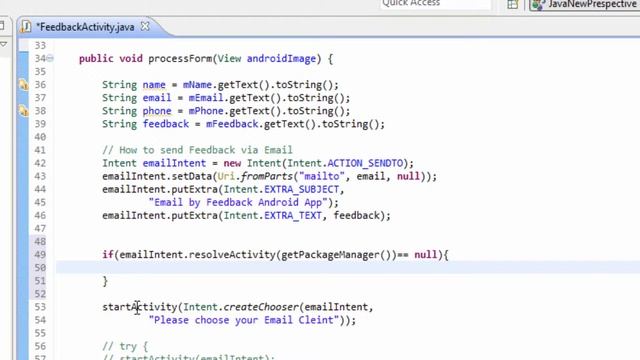Click the word fromParts on line 43
Viewport: 640px width, 360px height.
pos(267,176)
